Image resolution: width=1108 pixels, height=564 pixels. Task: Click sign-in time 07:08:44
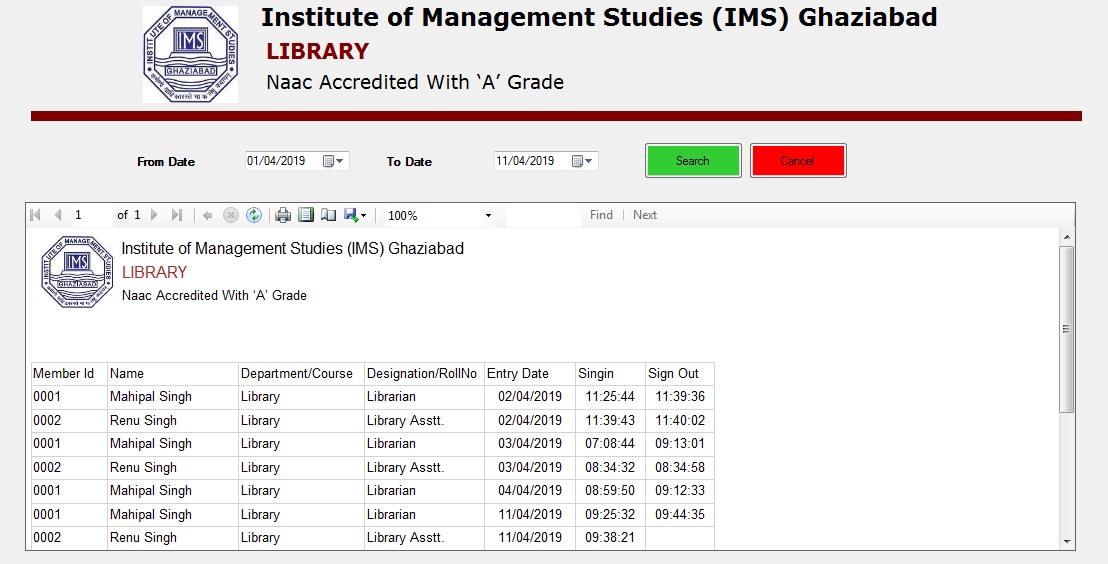tap(610, 444)
